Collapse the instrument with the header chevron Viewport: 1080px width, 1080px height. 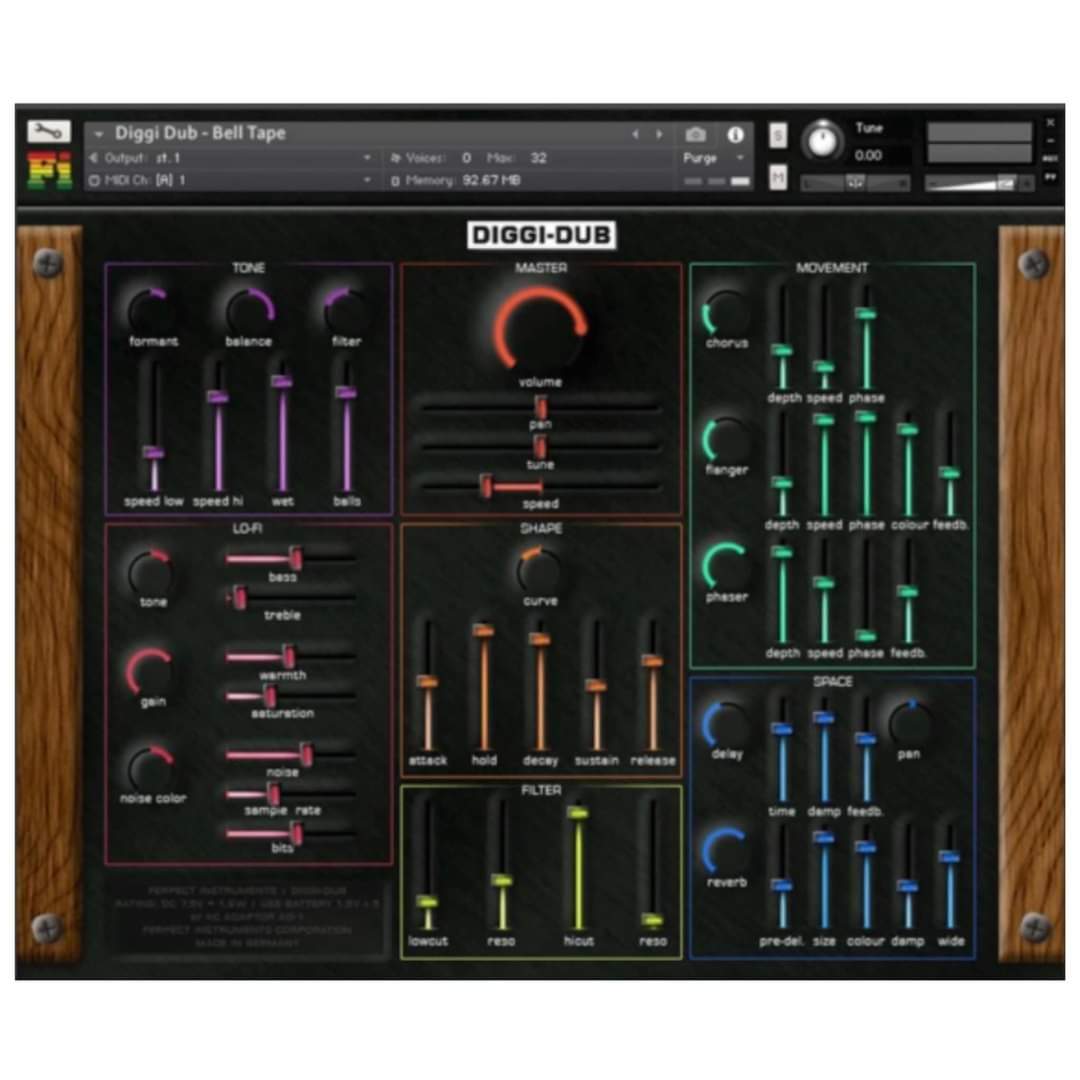(x=97, y=133)
